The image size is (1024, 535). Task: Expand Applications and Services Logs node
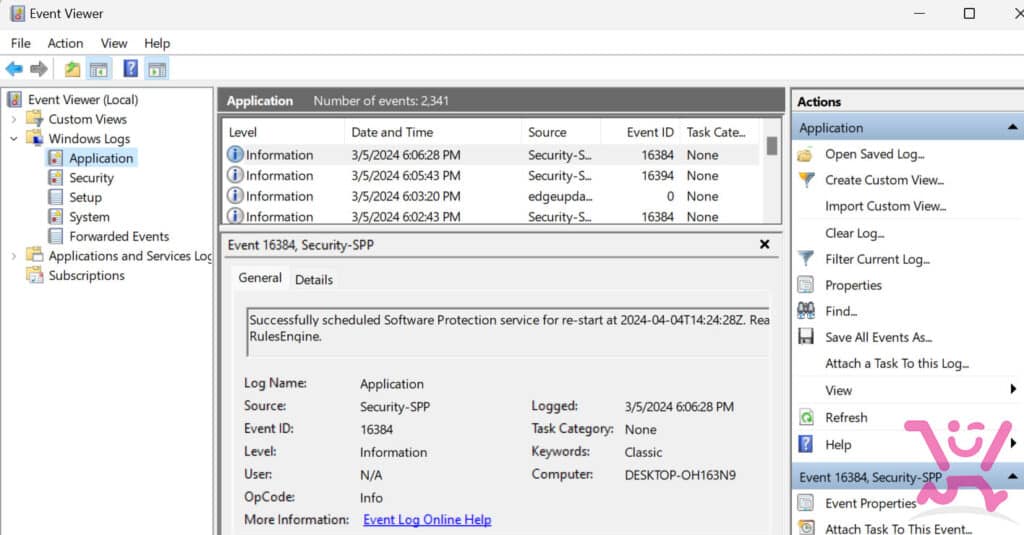pos(14,256)
